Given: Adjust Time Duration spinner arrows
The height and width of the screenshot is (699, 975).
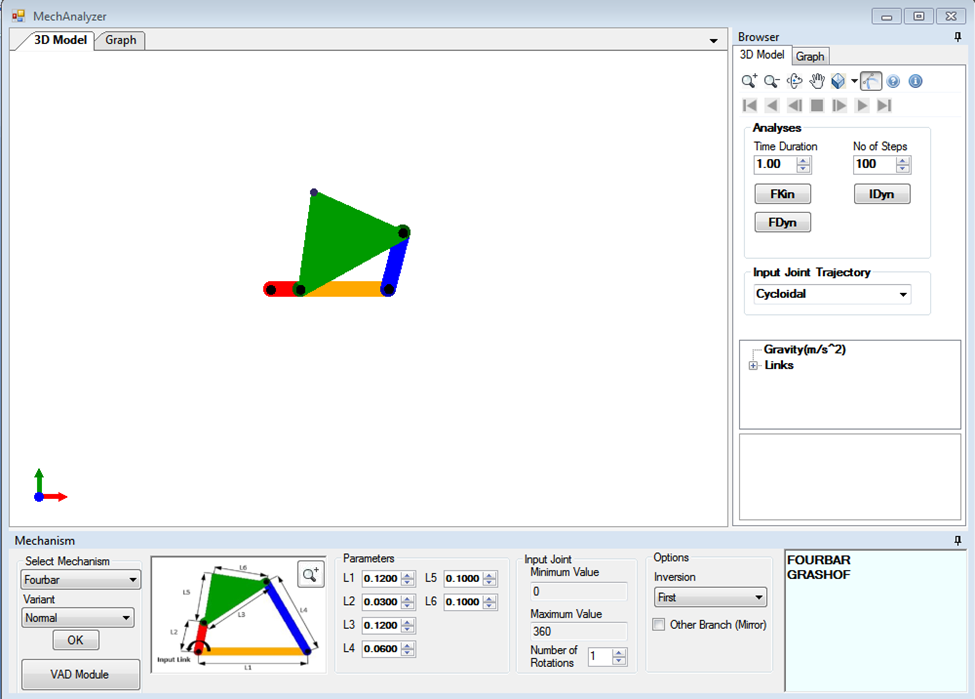Looking at the screenshot, I should (803, 164).
